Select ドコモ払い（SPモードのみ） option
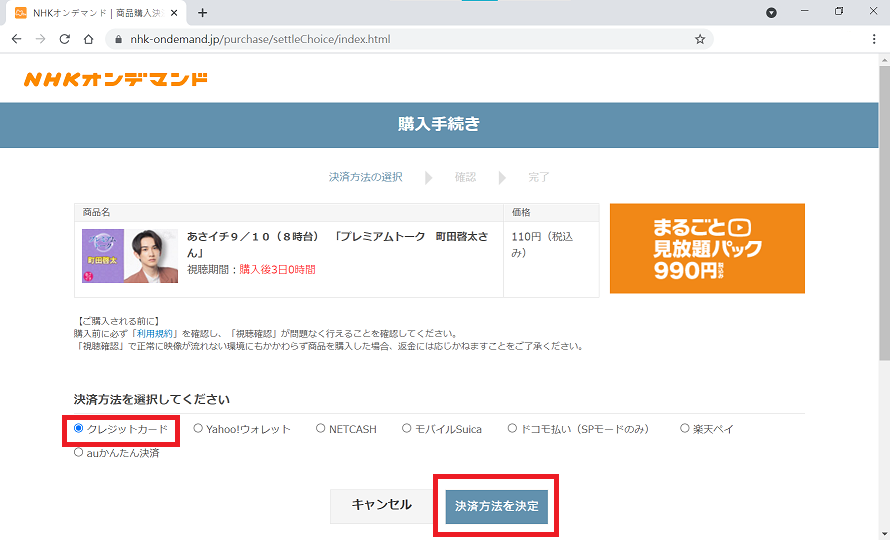Image resolution: width=890 pixels, height=540 pixels. 513,428
